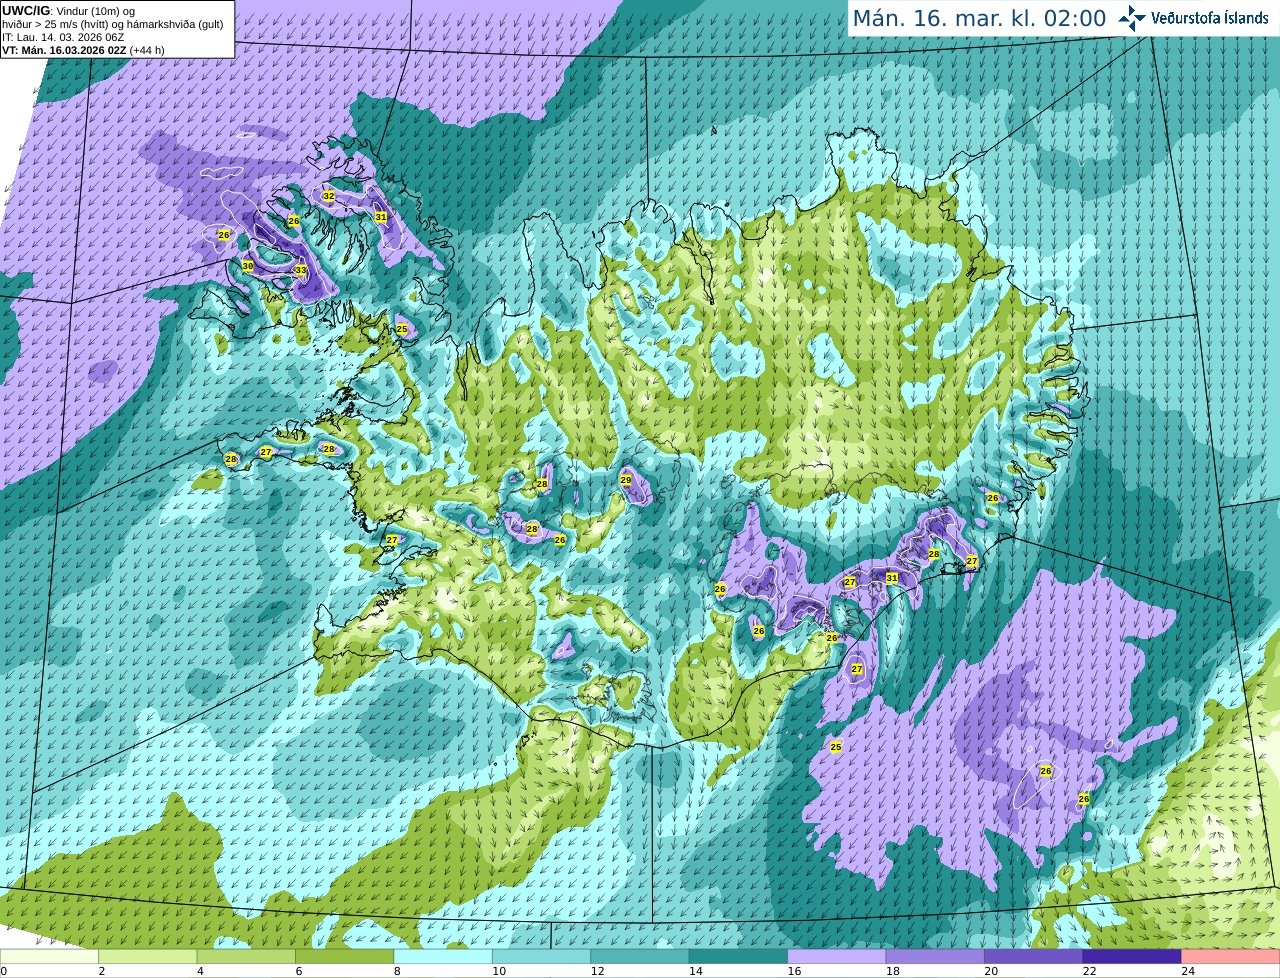
Task: Pick the 22–24 dark indigo scale swatch
Action: click(1132, 956)
